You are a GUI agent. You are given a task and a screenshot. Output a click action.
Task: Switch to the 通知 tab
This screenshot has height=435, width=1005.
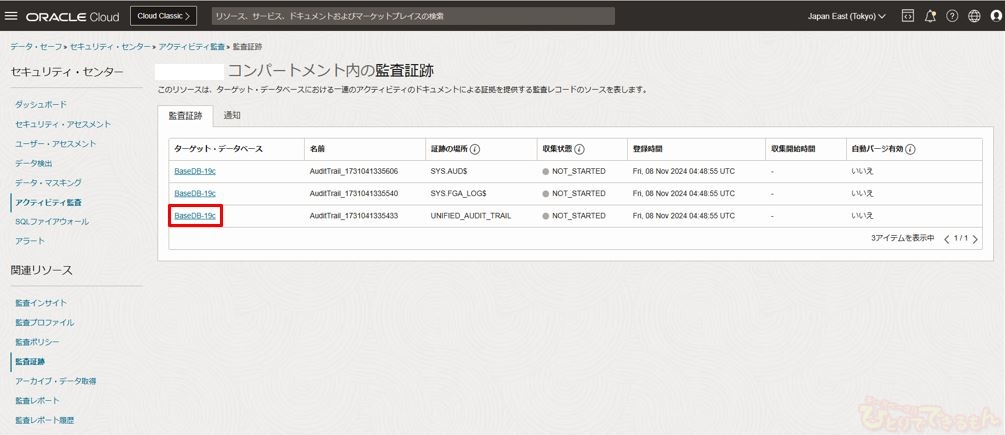pyautogui.click(x=232, y=116)
